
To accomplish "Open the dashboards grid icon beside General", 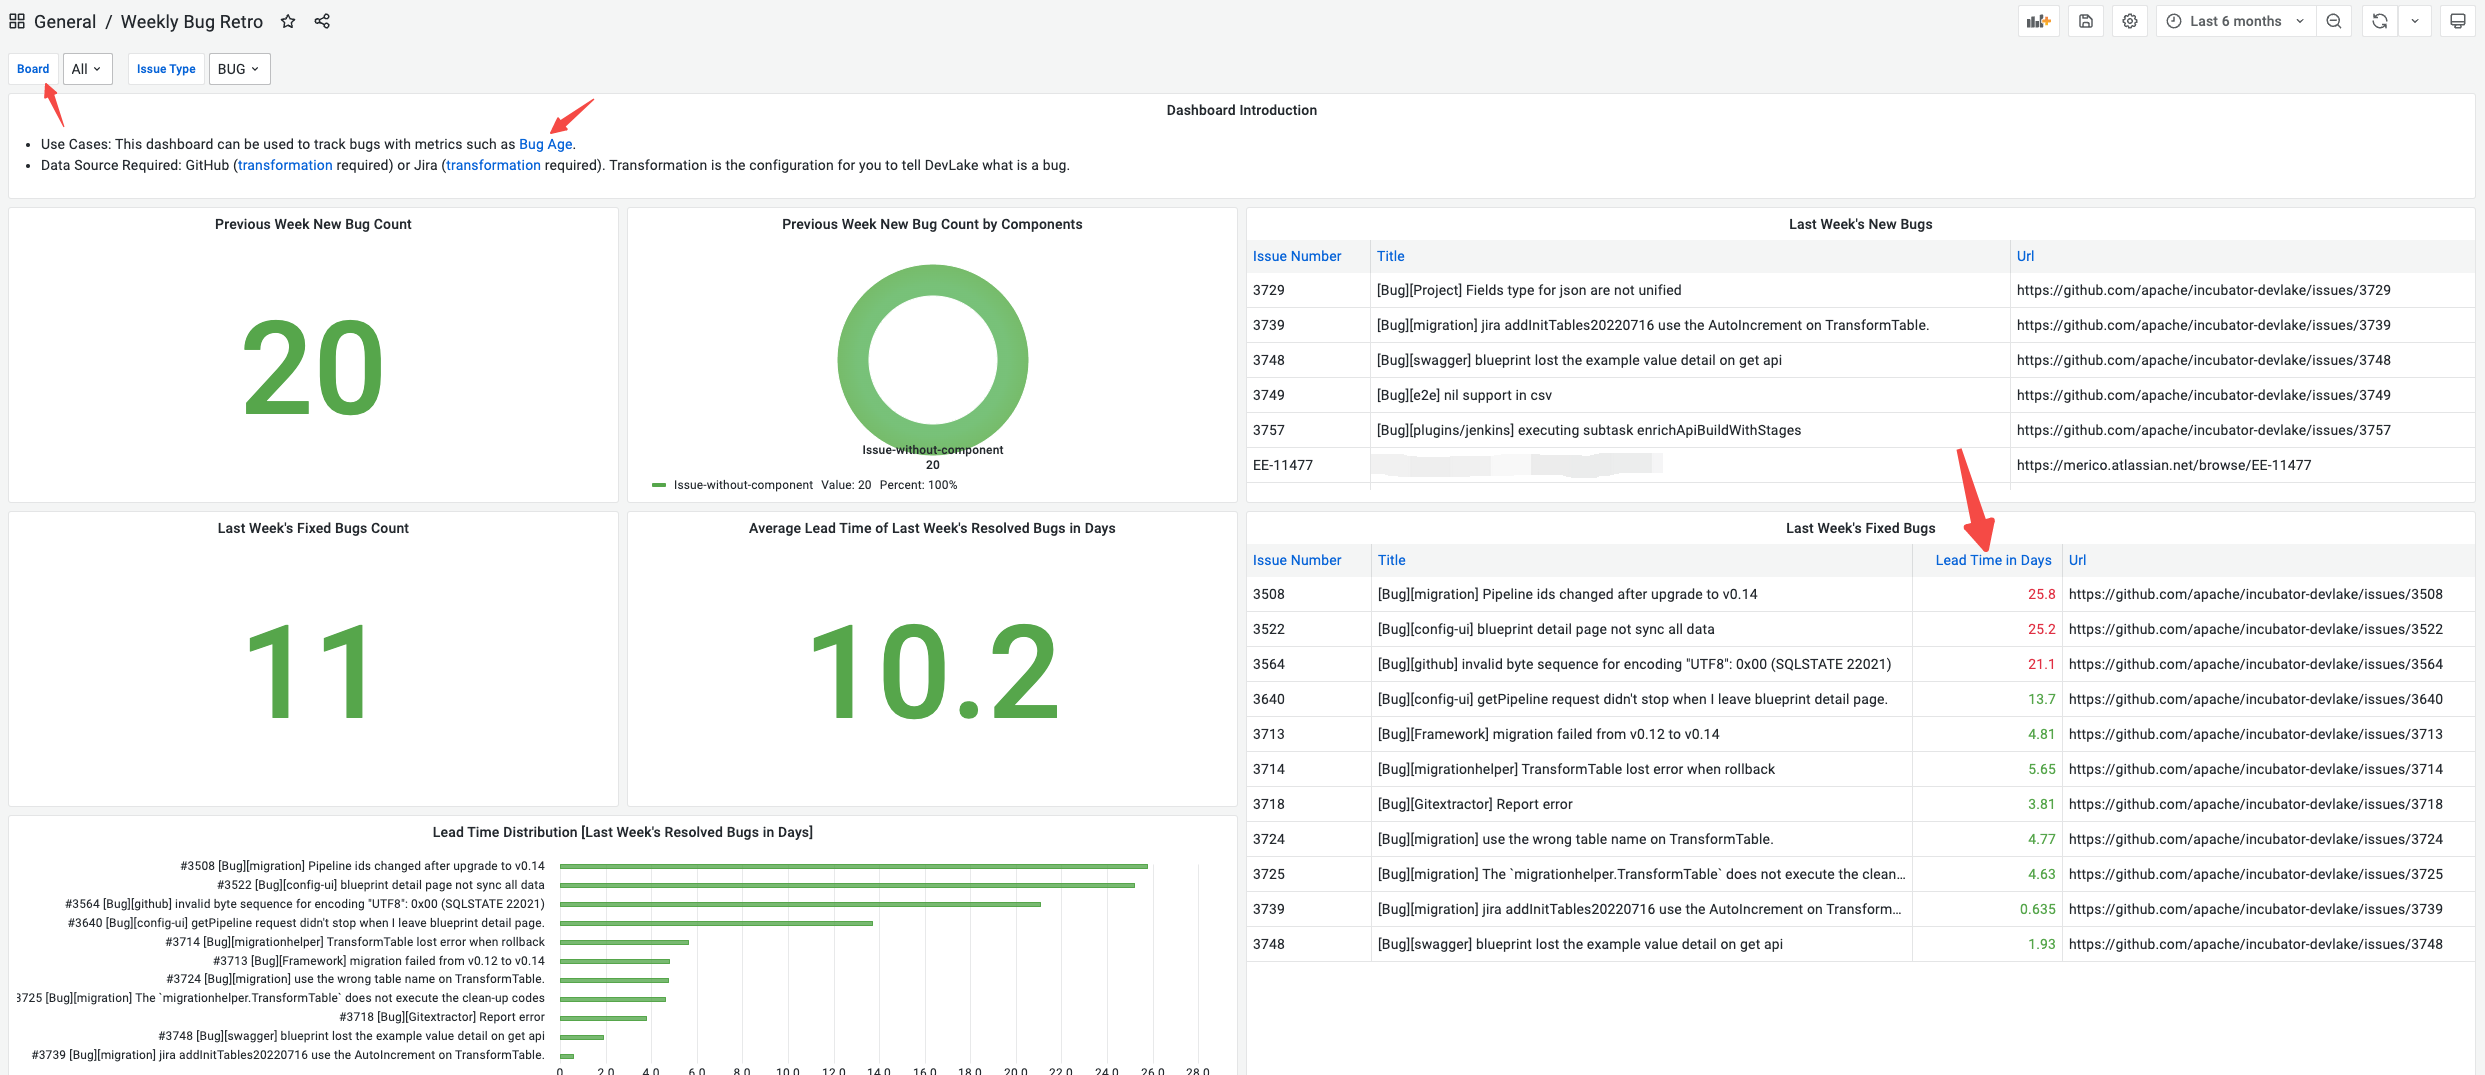I will (17, 21).
